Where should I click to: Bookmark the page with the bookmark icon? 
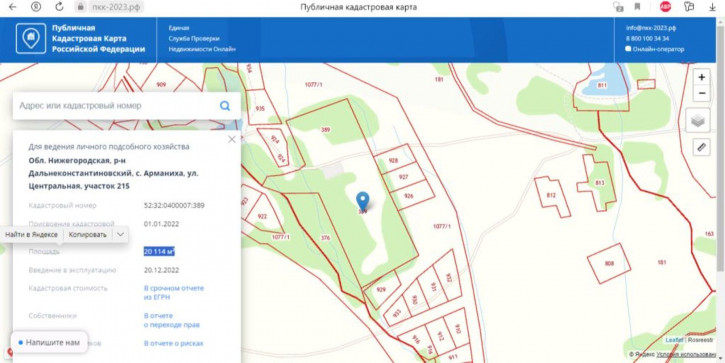pyautogui.click(x=637, y=7)
